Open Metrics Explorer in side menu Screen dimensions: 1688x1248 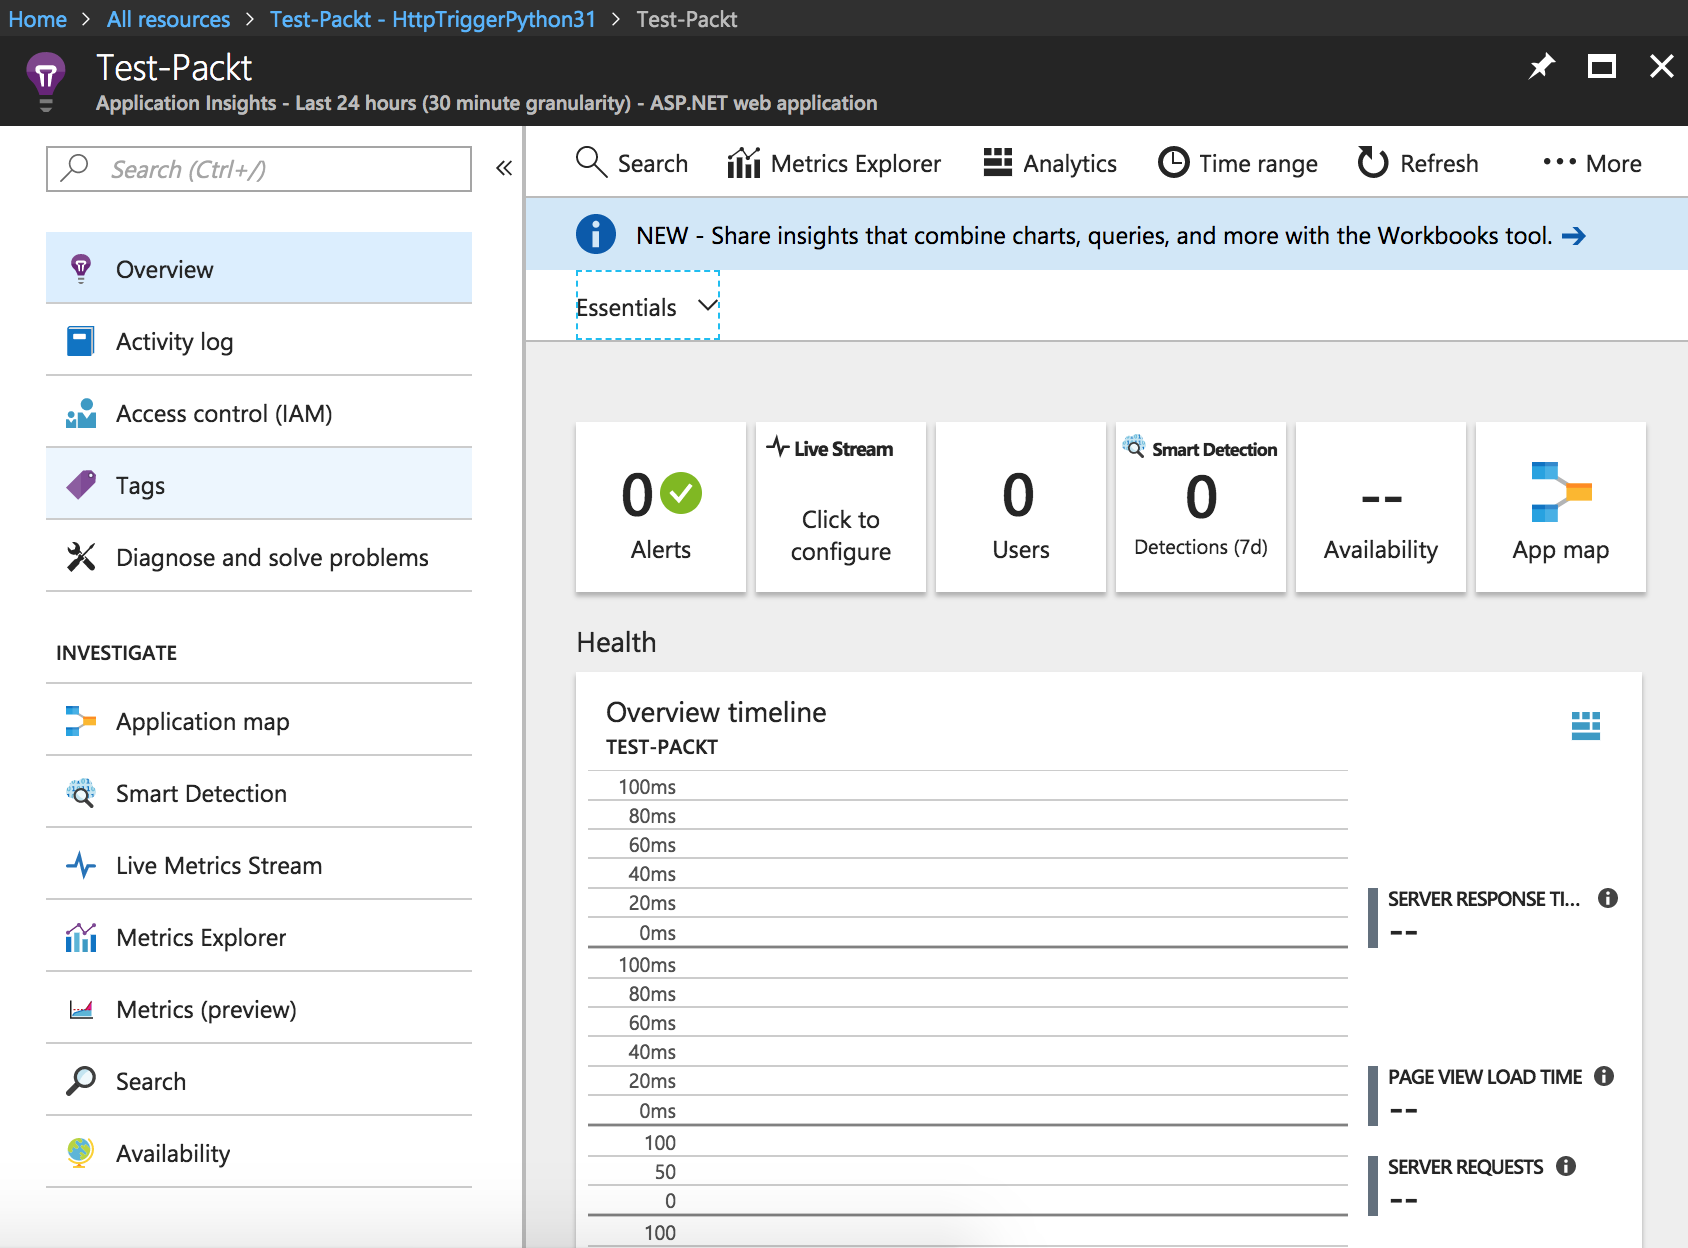(x=259, y=937)
